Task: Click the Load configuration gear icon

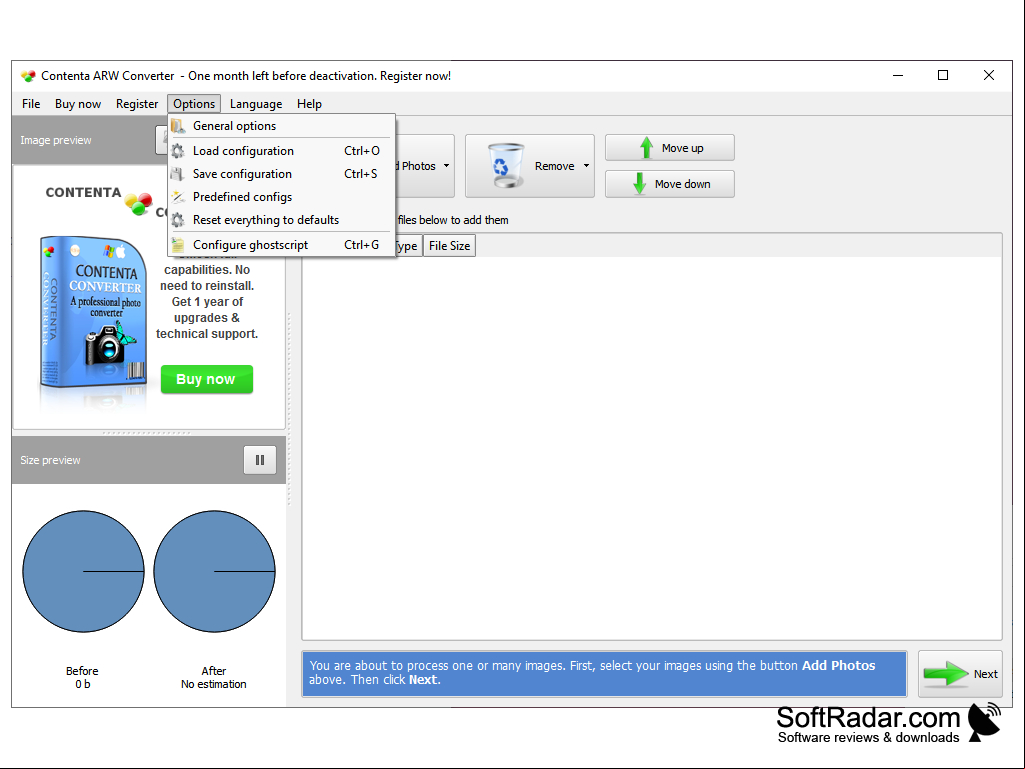Action: click(x=178, y=151)
